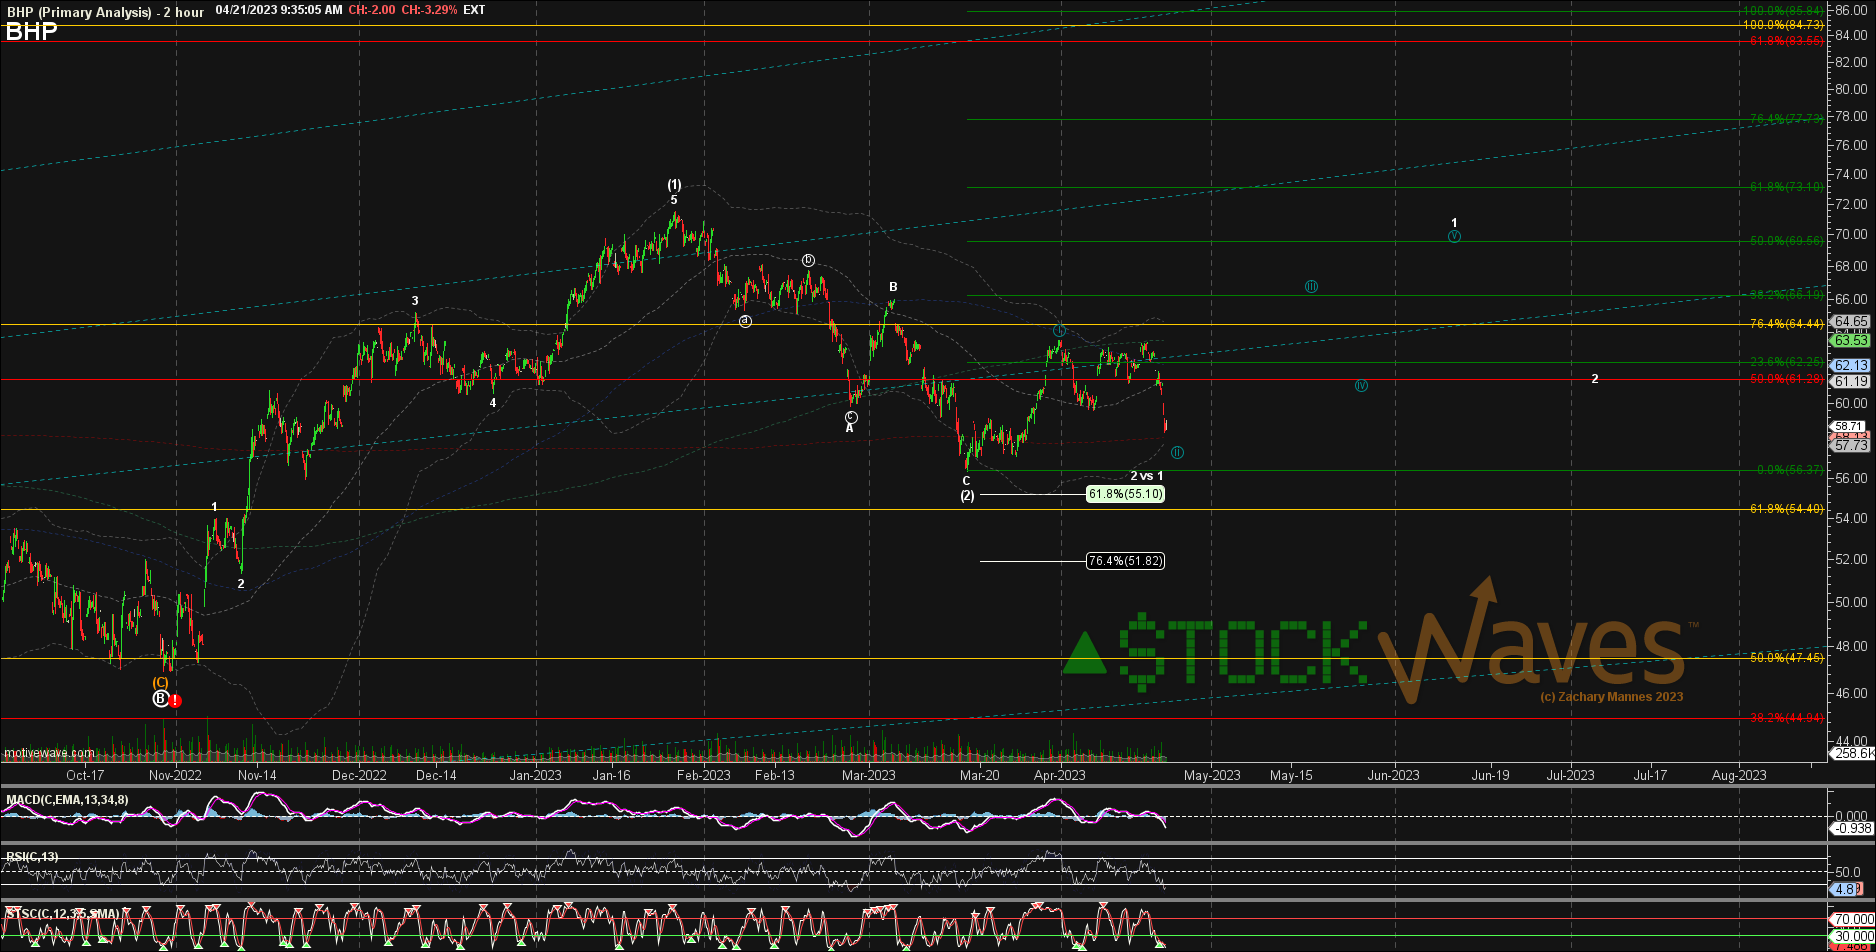Screen dimensions: 1876x952
Task: Select the green 23.6%(62.25) Fibonacci label
Action: [1787, 362]
